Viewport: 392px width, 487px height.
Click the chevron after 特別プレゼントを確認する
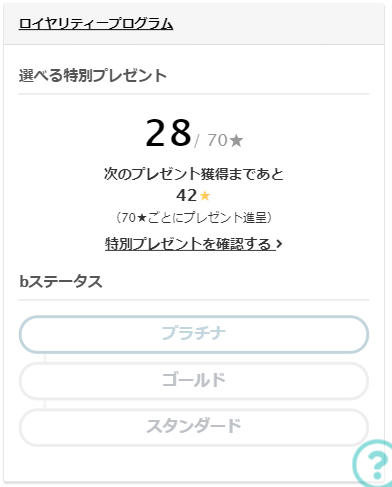point(279,244)
